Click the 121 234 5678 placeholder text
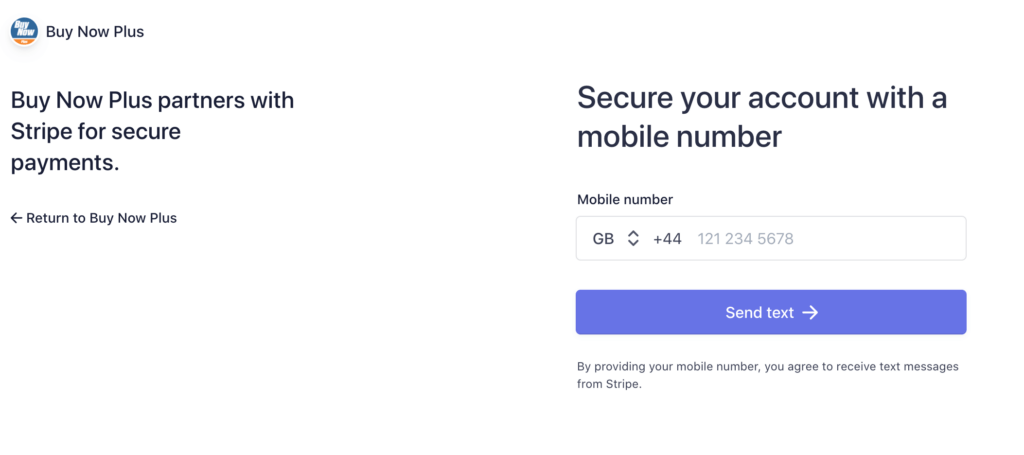The image size is (1024, 455). click(x=745, y=239)
